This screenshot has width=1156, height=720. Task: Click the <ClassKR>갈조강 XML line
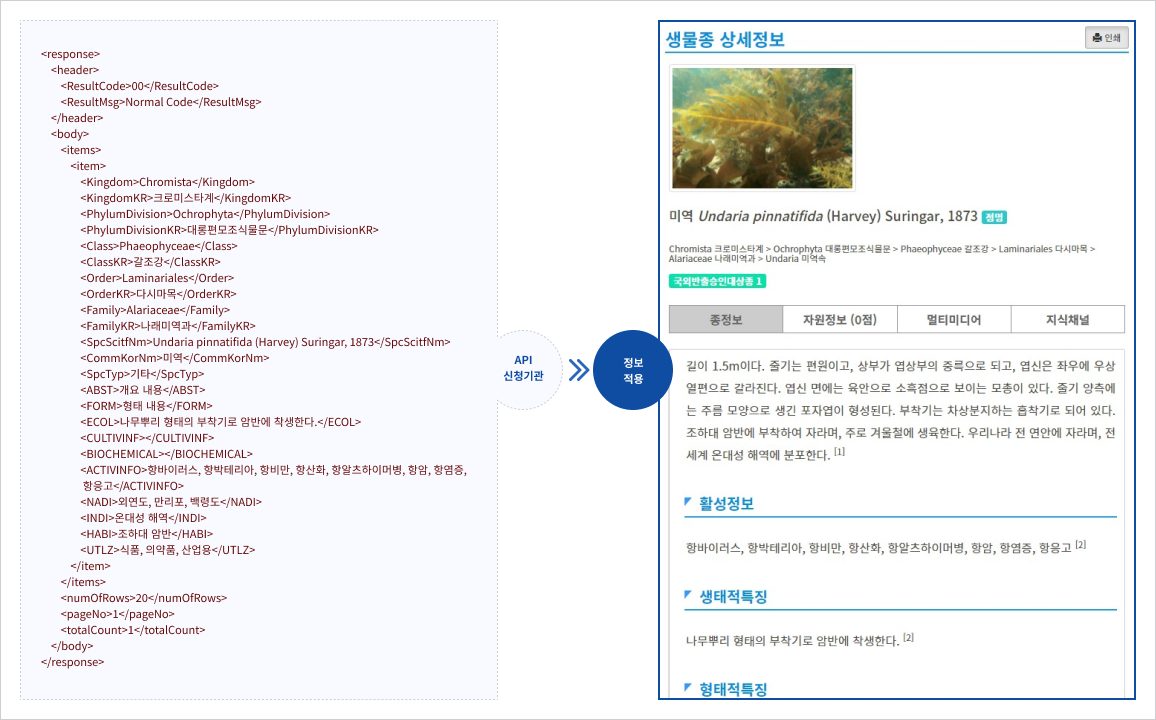[x=150, y=262]
